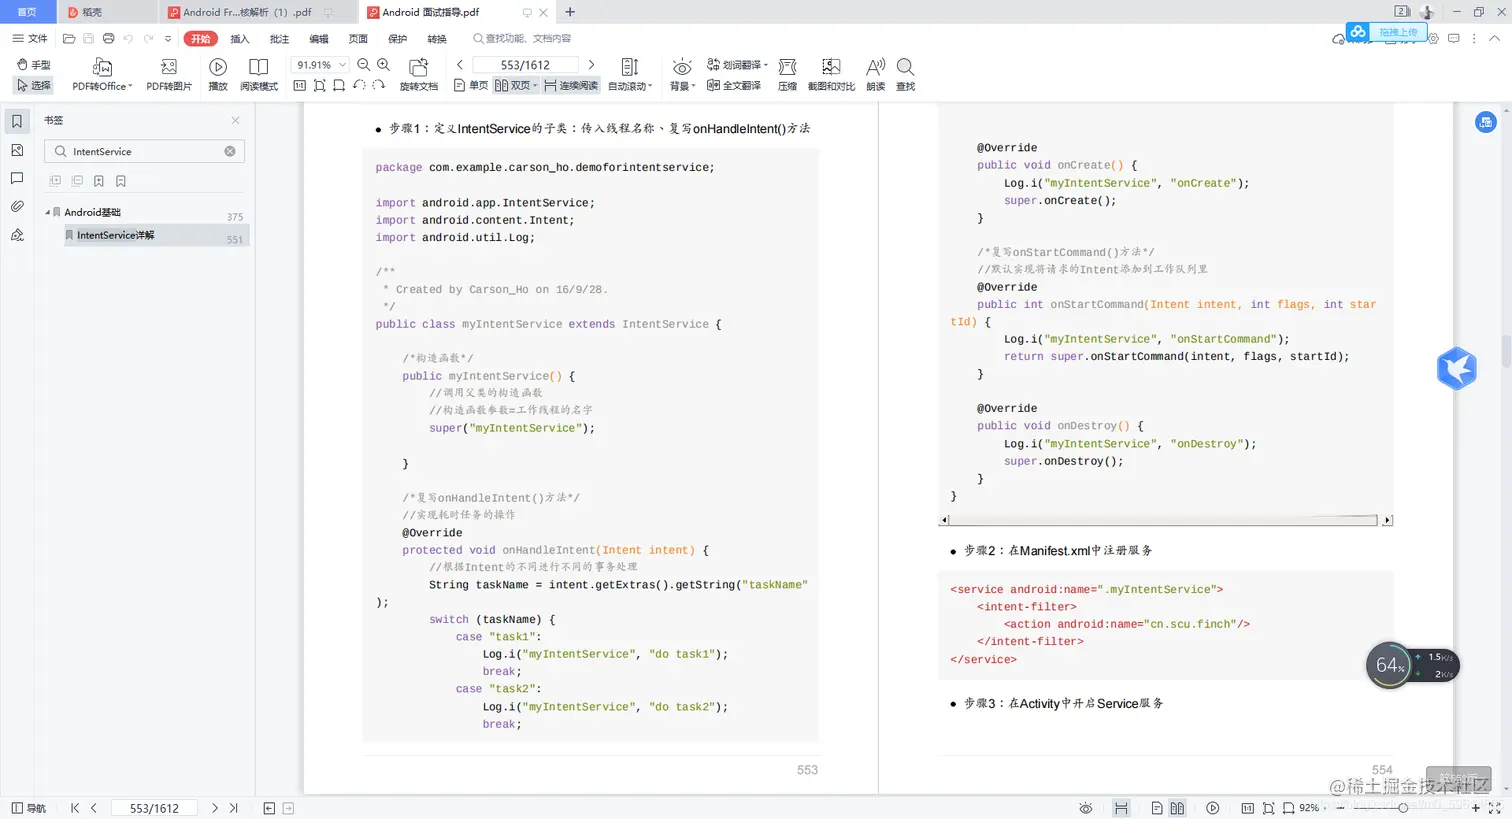
Task: Open the 查找 find tool
Action: point(906,75)
